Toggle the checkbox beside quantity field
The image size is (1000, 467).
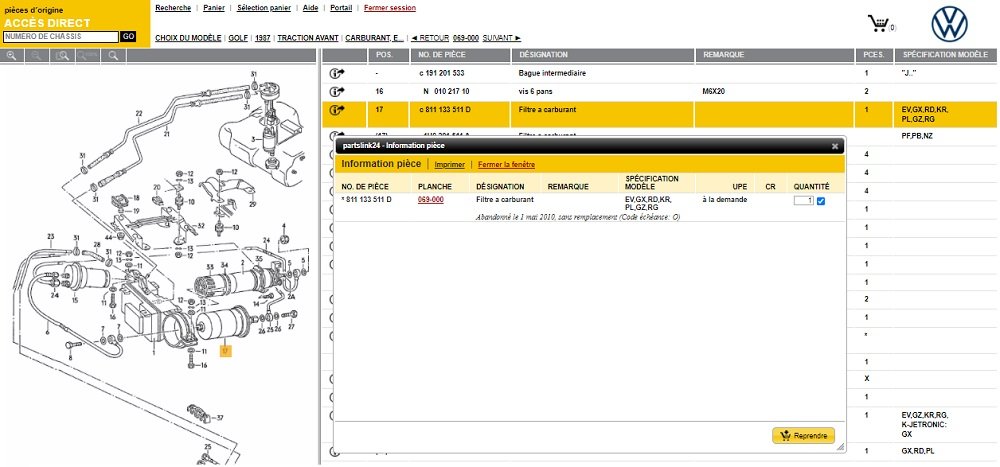pyautogui.click(x=821, y=201)
